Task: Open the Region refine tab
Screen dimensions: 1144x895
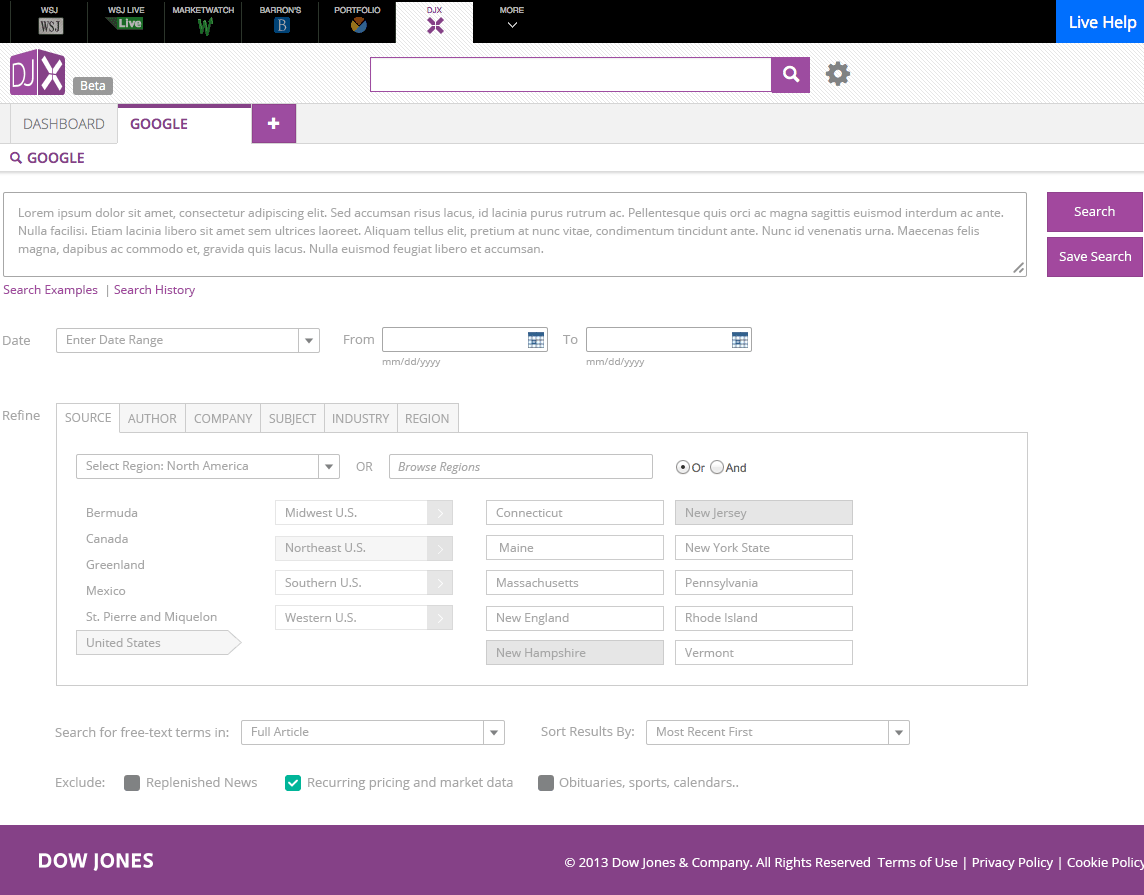Action: click(428, 418)
